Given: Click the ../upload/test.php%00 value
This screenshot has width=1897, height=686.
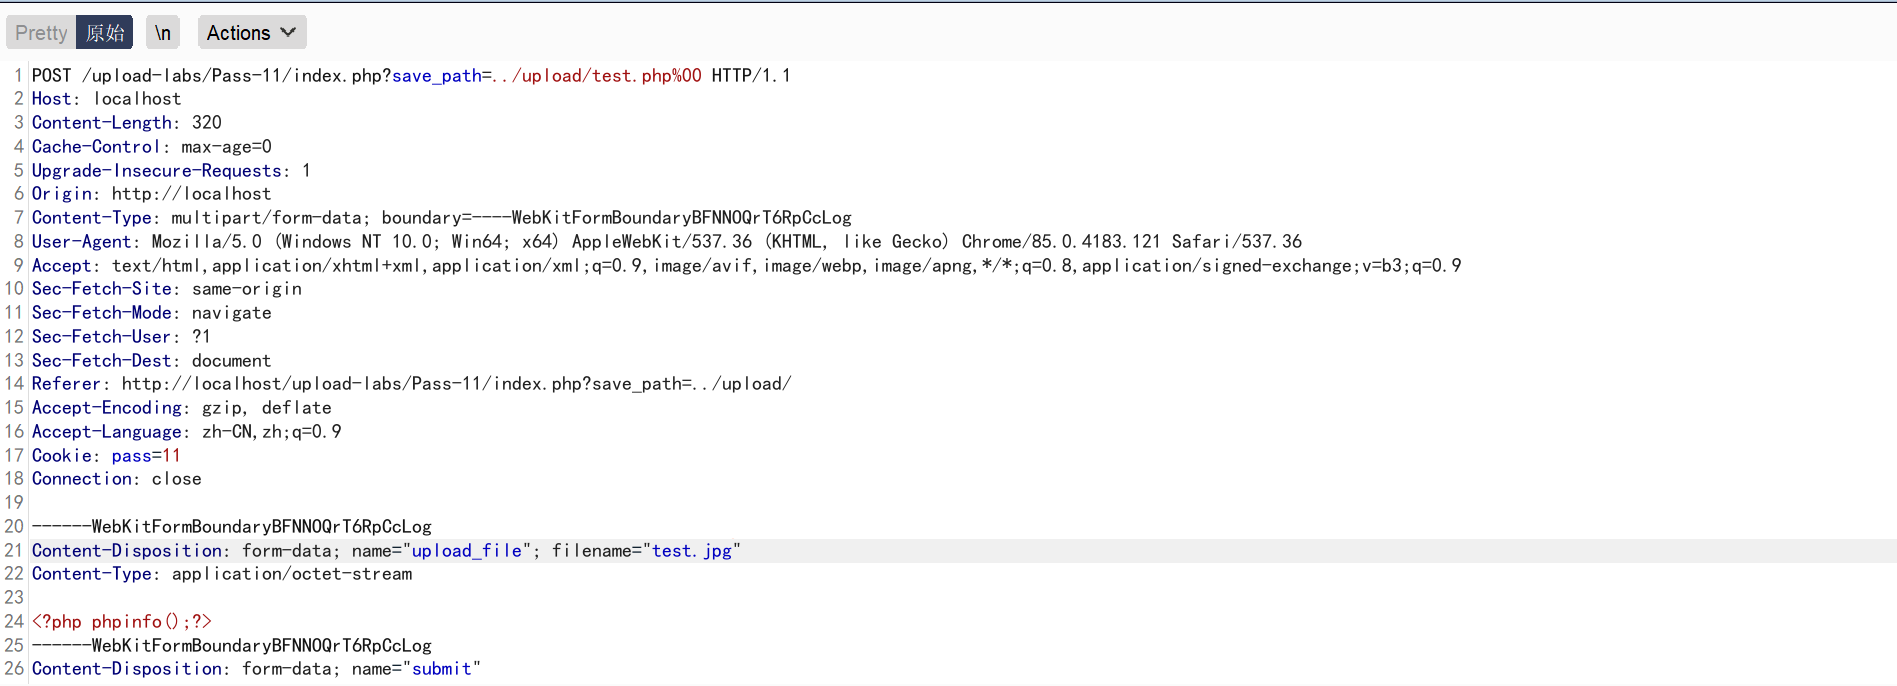Looking at the screenshot, I should [x=597, y=76].
